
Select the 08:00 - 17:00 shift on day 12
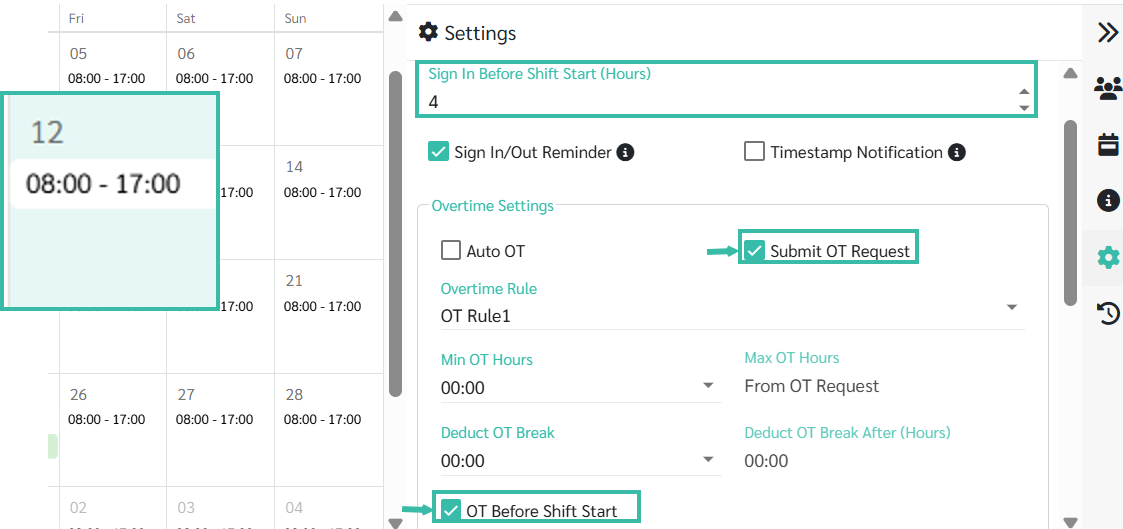pyautogui.click(x=104, y=185)
